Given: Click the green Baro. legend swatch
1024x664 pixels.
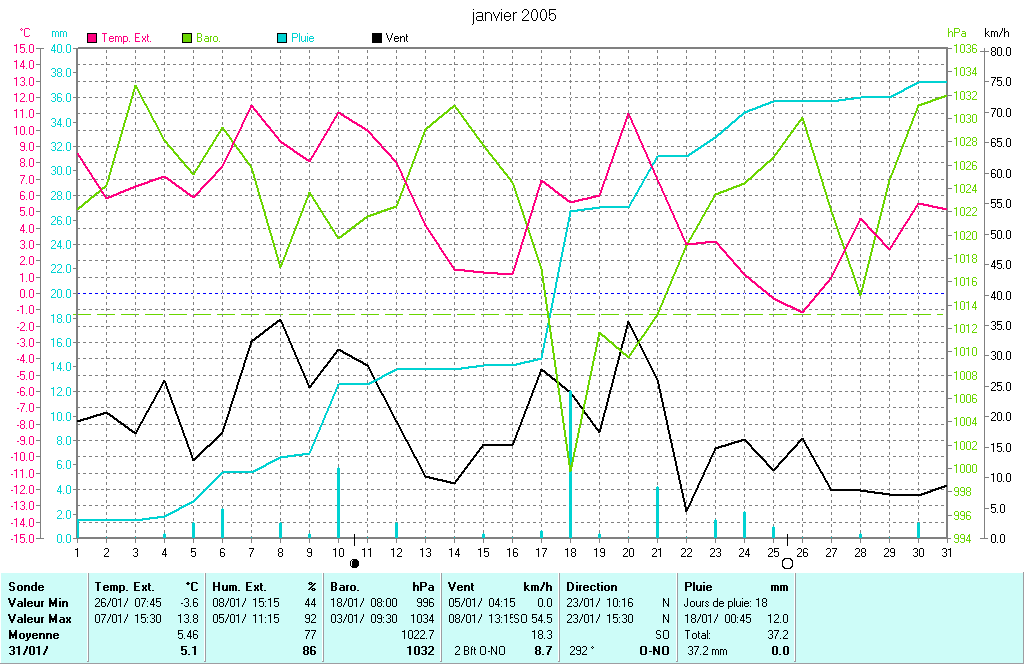Looking at the screenshot, I should 187,37.
